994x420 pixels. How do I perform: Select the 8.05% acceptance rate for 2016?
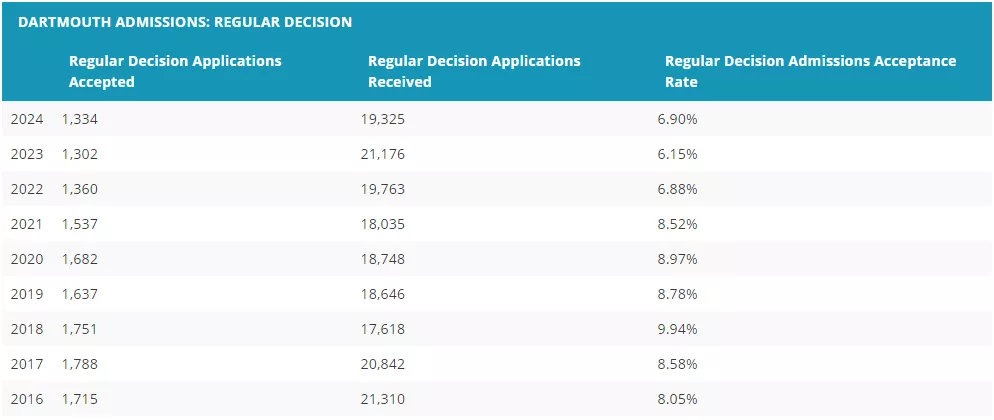(x=677, y=399)
